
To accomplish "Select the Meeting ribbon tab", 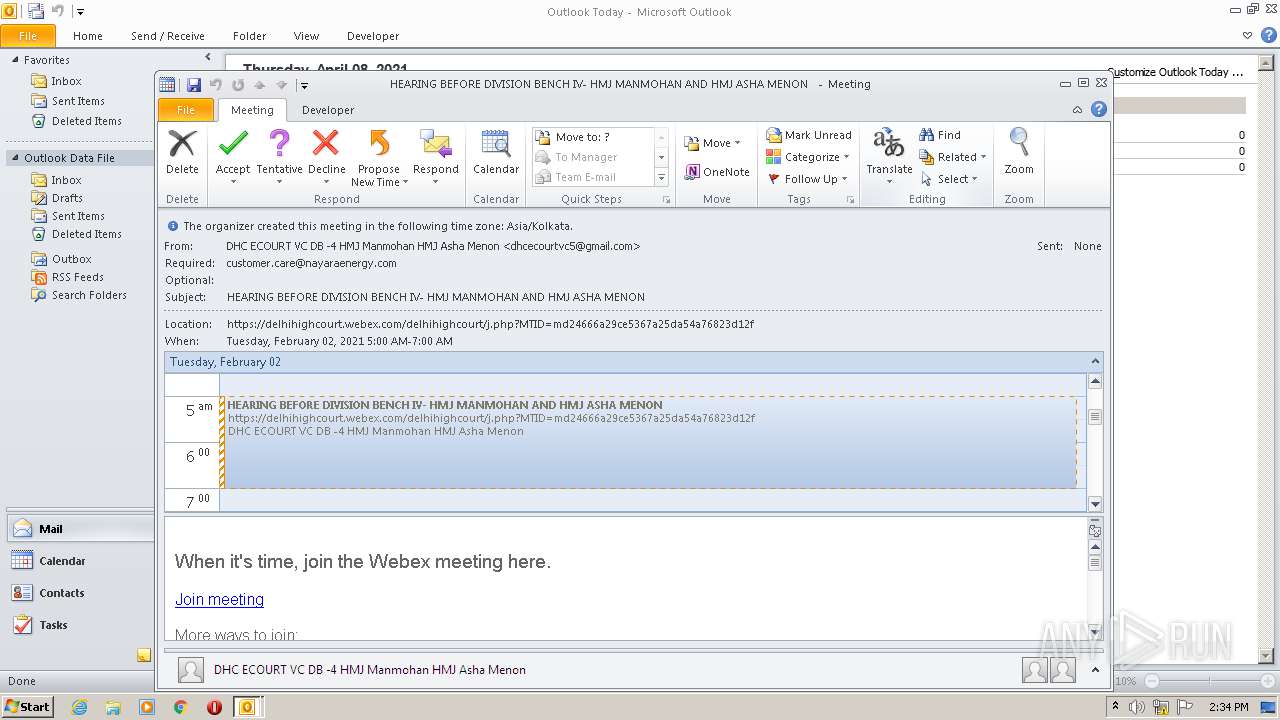I will 252,110.
